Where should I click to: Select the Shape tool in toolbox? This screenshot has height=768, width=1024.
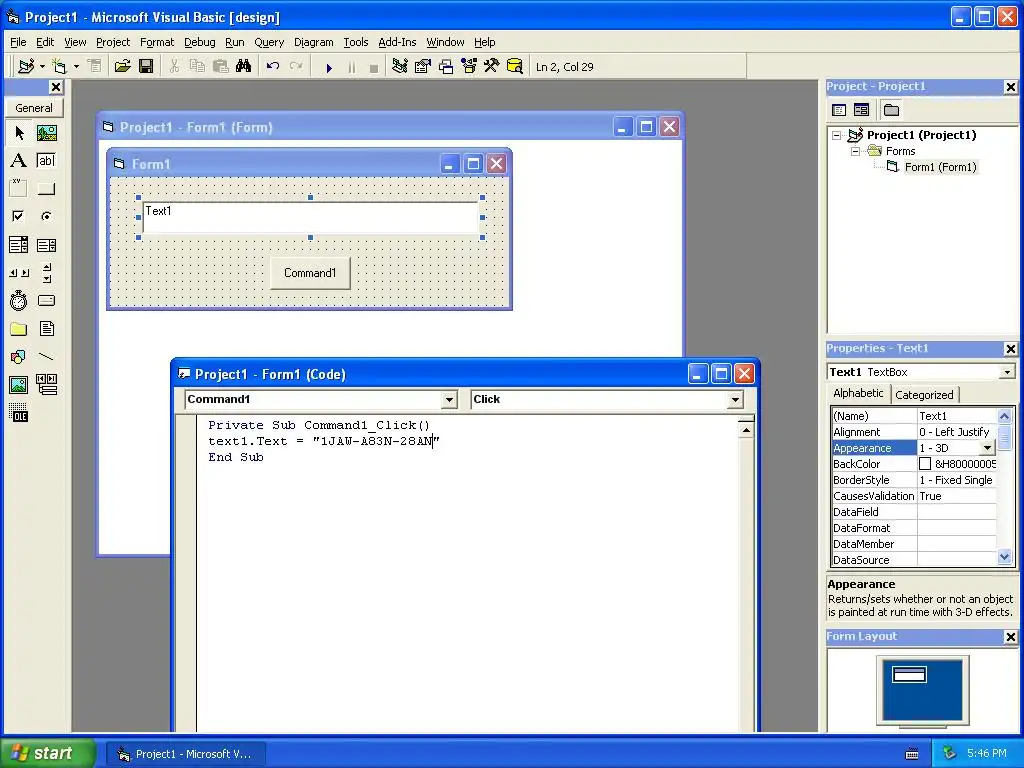pyautogui.click(x=18, y=357)
